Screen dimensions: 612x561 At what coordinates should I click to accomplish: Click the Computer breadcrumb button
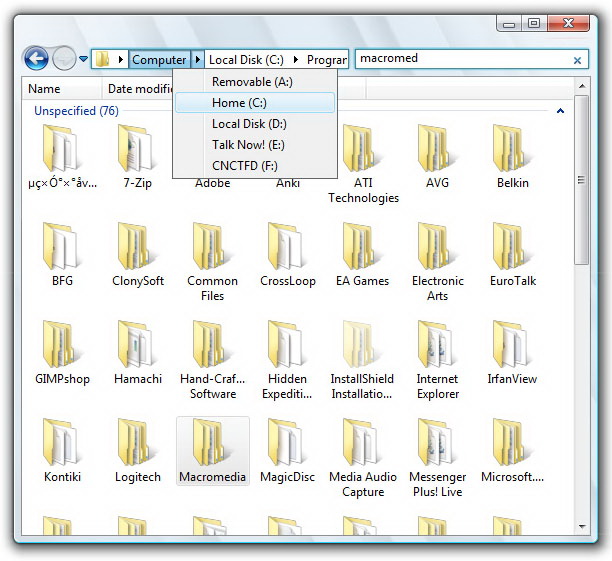159,60
